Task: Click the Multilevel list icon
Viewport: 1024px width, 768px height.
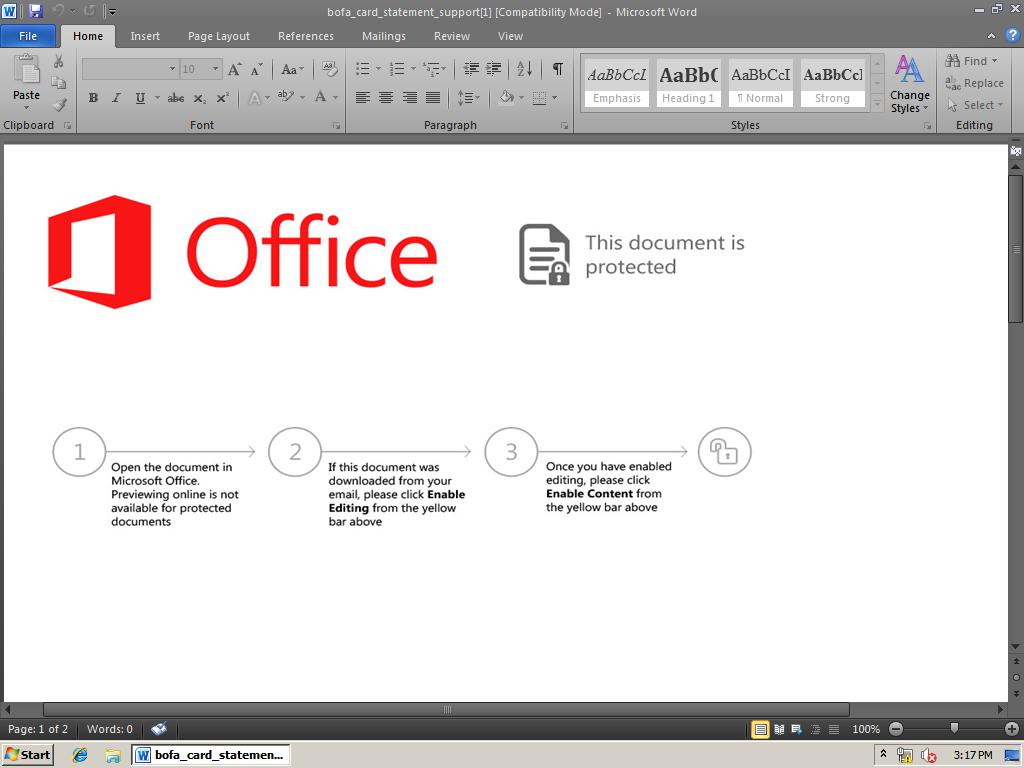Action: [x=431, y=69]
